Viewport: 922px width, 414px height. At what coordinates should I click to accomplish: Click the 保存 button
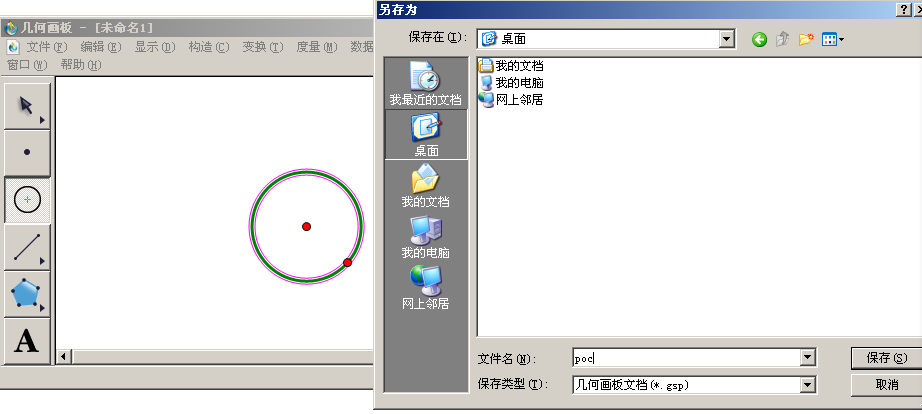click(x=886, y=358)
